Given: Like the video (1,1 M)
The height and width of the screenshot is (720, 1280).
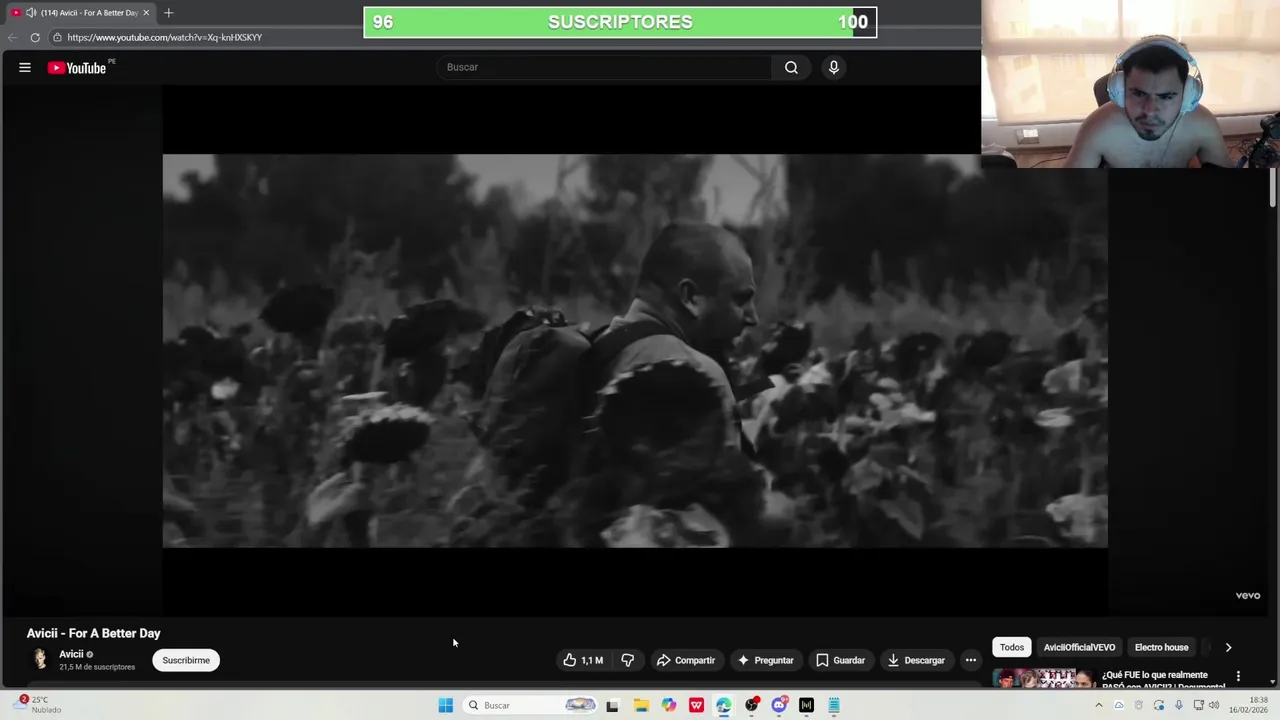Looking at the screenshot, I should coord(583,660).
